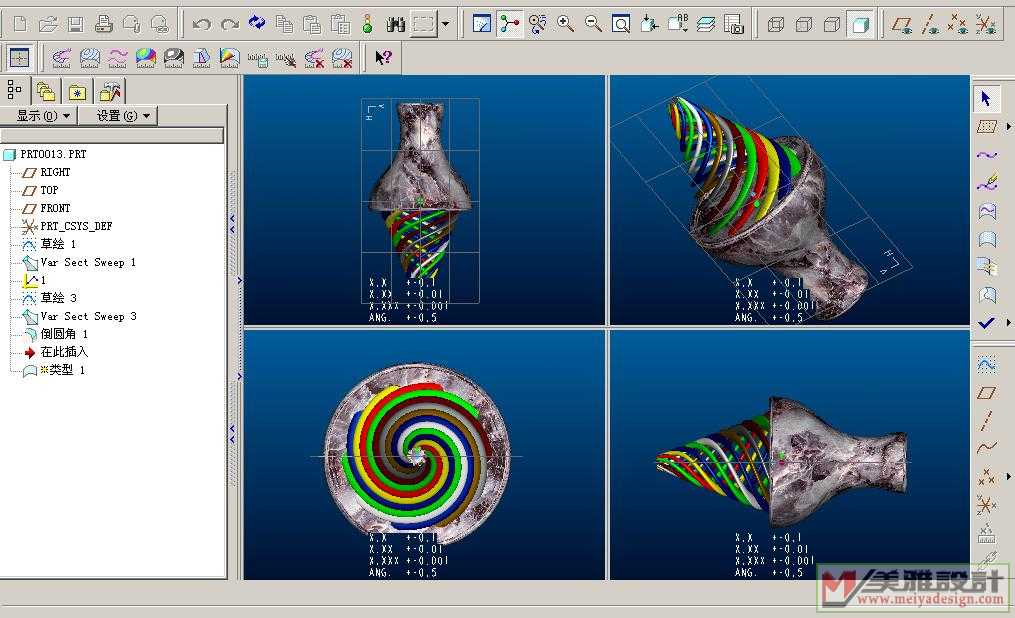Click the What's This help cursor icon
This screenshot has height=618, width=1015.
[x=383, y=58]
